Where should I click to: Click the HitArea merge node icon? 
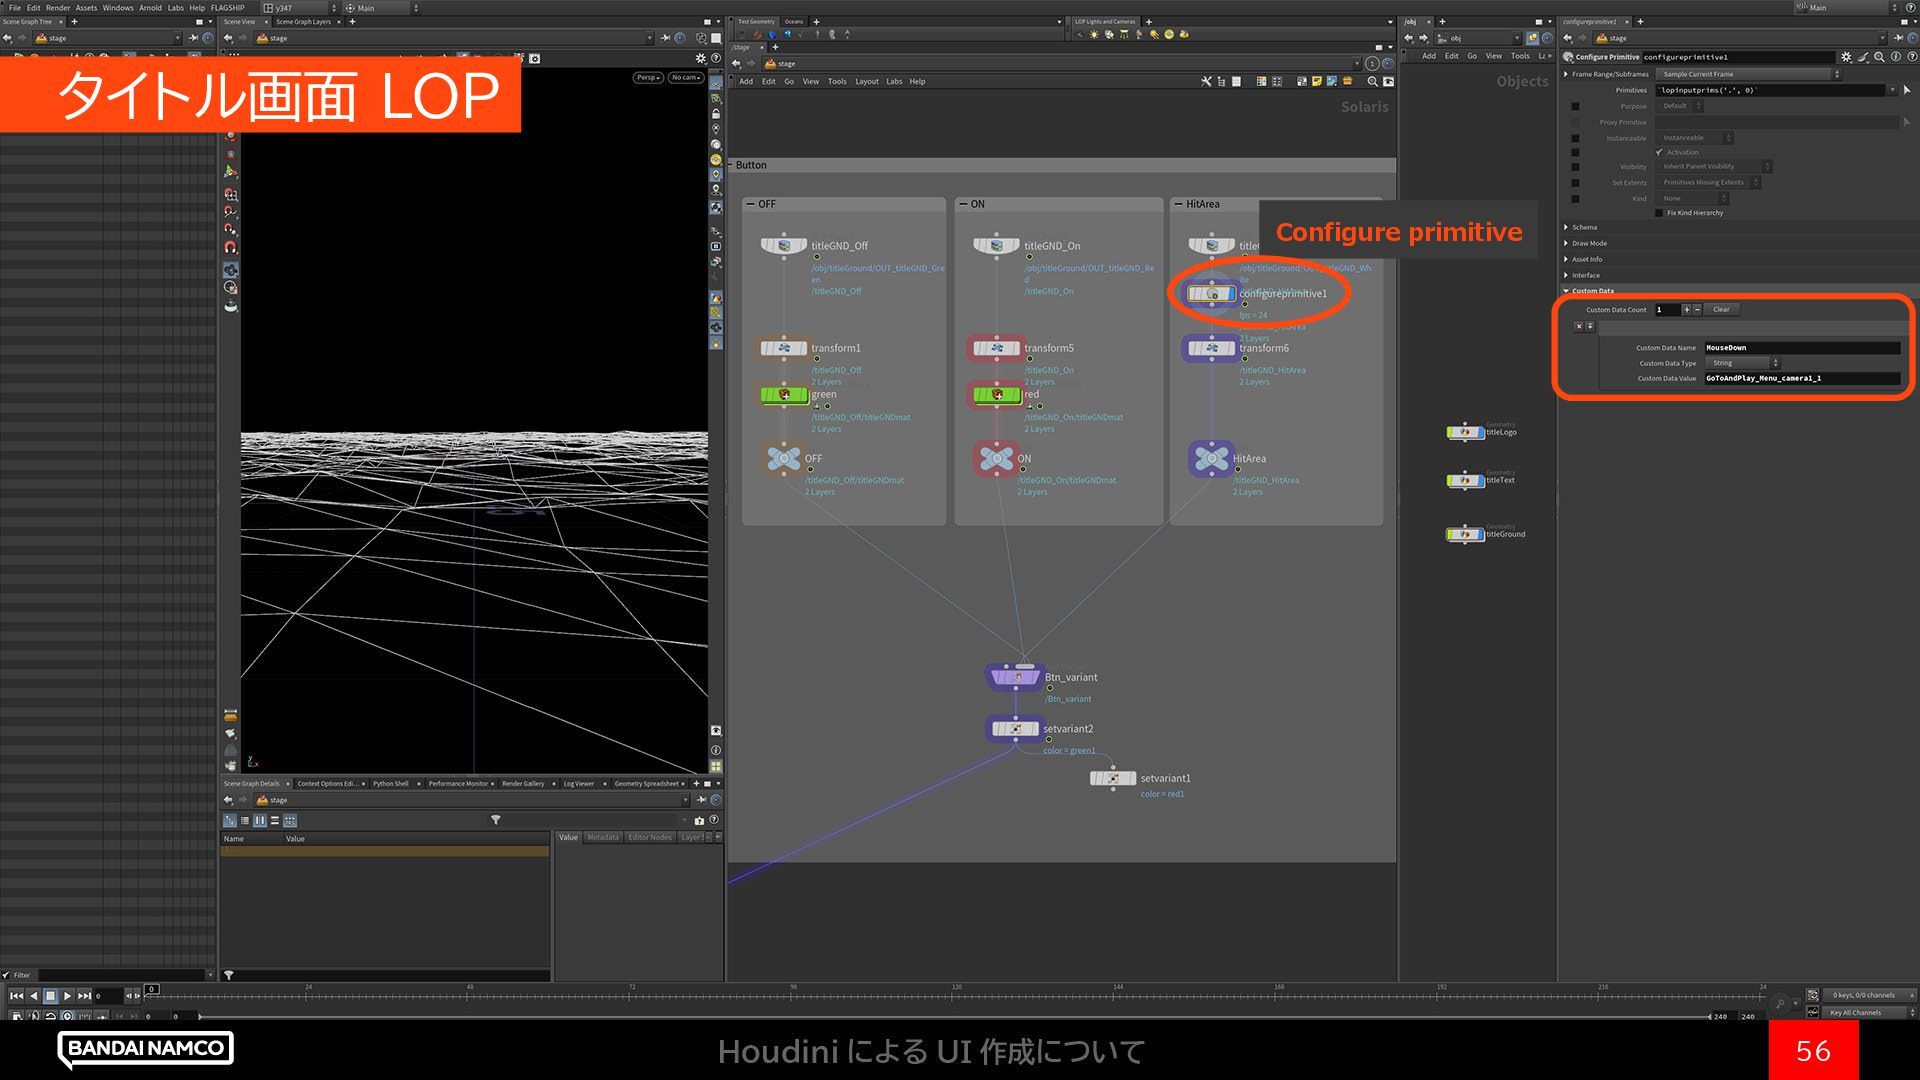coord(1211,458)
